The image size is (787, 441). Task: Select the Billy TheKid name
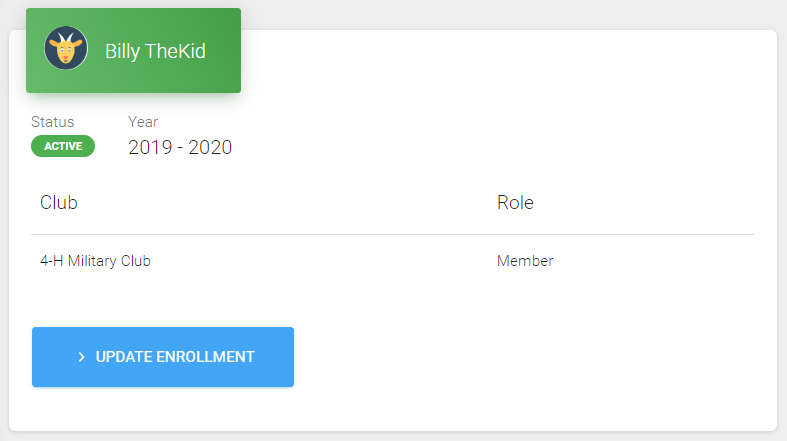(155, 51)
